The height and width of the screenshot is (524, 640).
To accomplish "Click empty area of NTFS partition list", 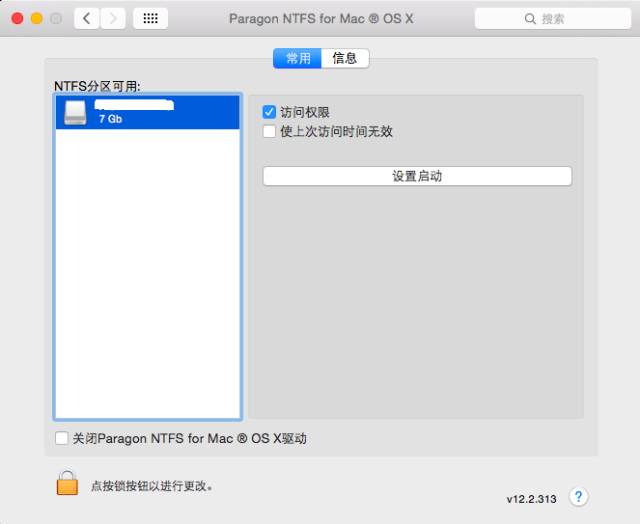I will pos(147,280).
